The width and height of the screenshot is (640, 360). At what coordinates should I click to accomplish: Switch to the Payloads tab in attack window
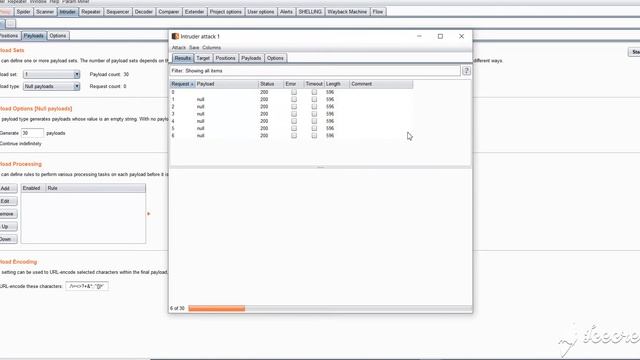pos(251,58)
